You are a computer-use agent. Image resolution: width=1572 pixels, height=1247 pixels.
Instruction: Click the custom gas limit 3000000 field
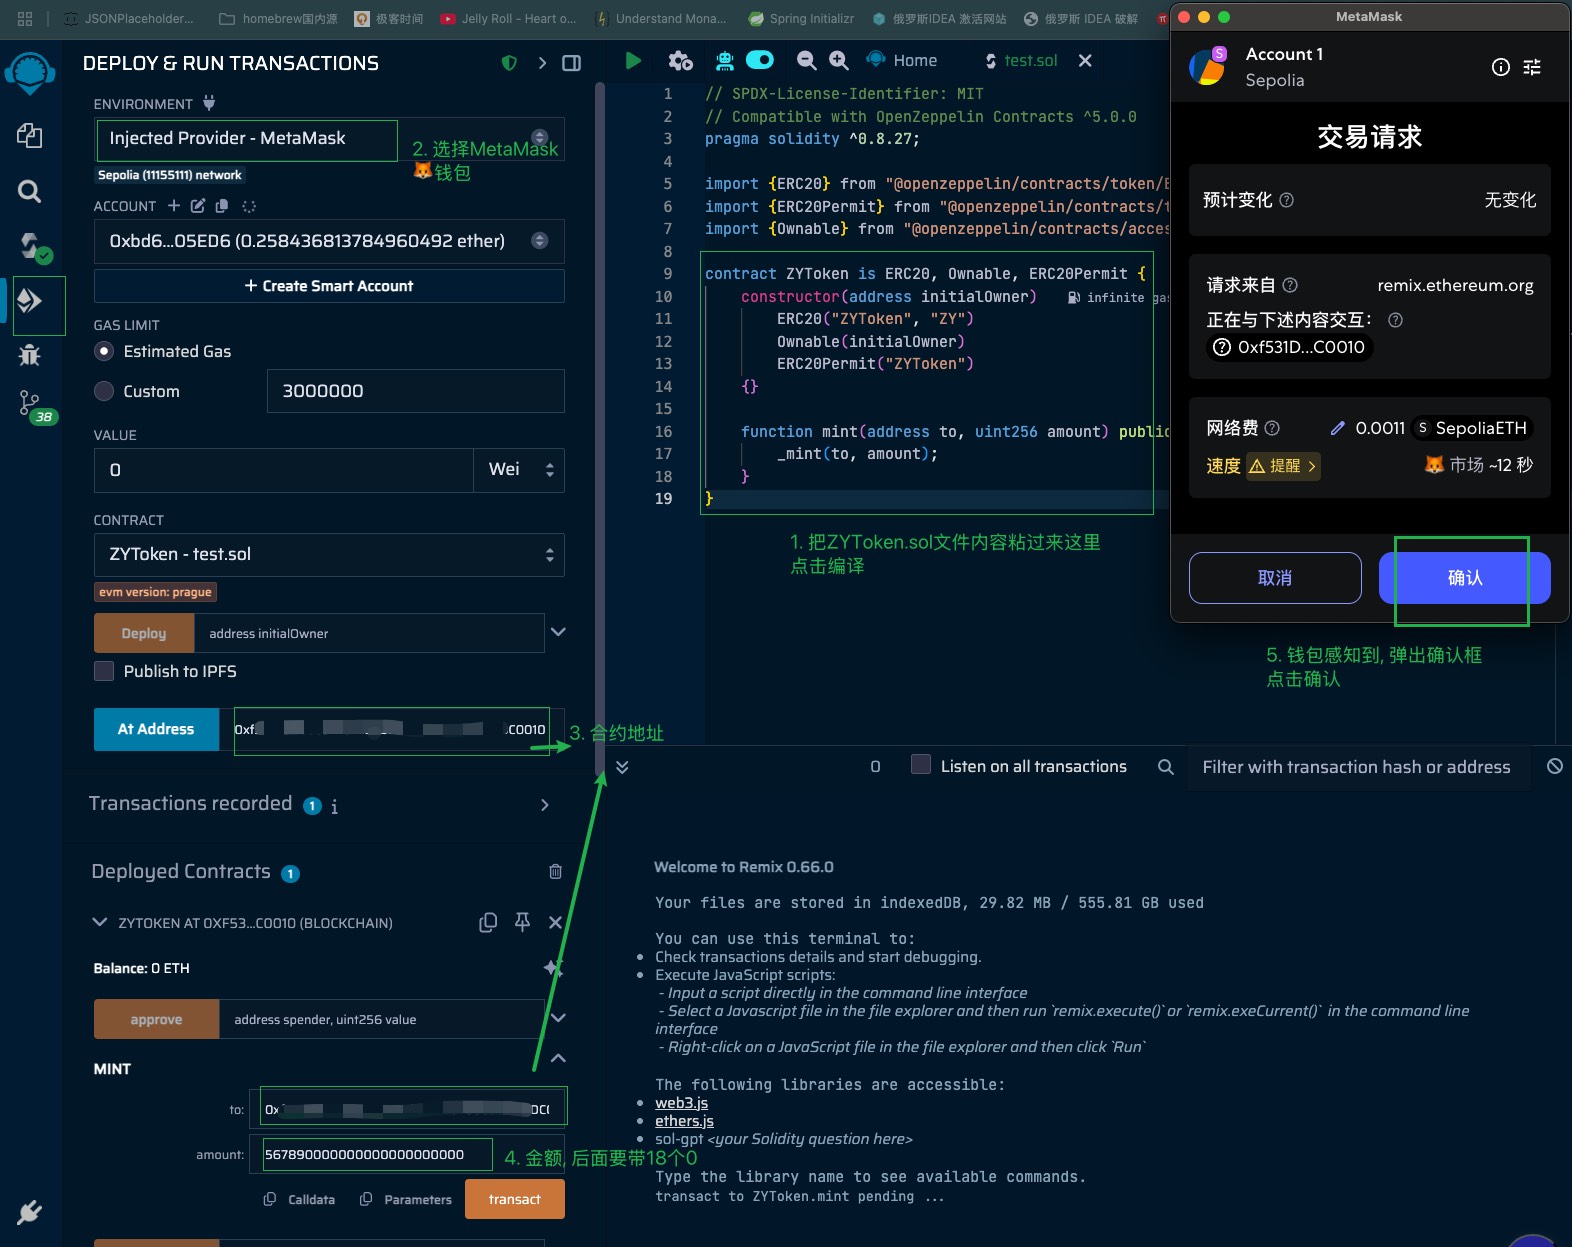click(x=415, y=391)
